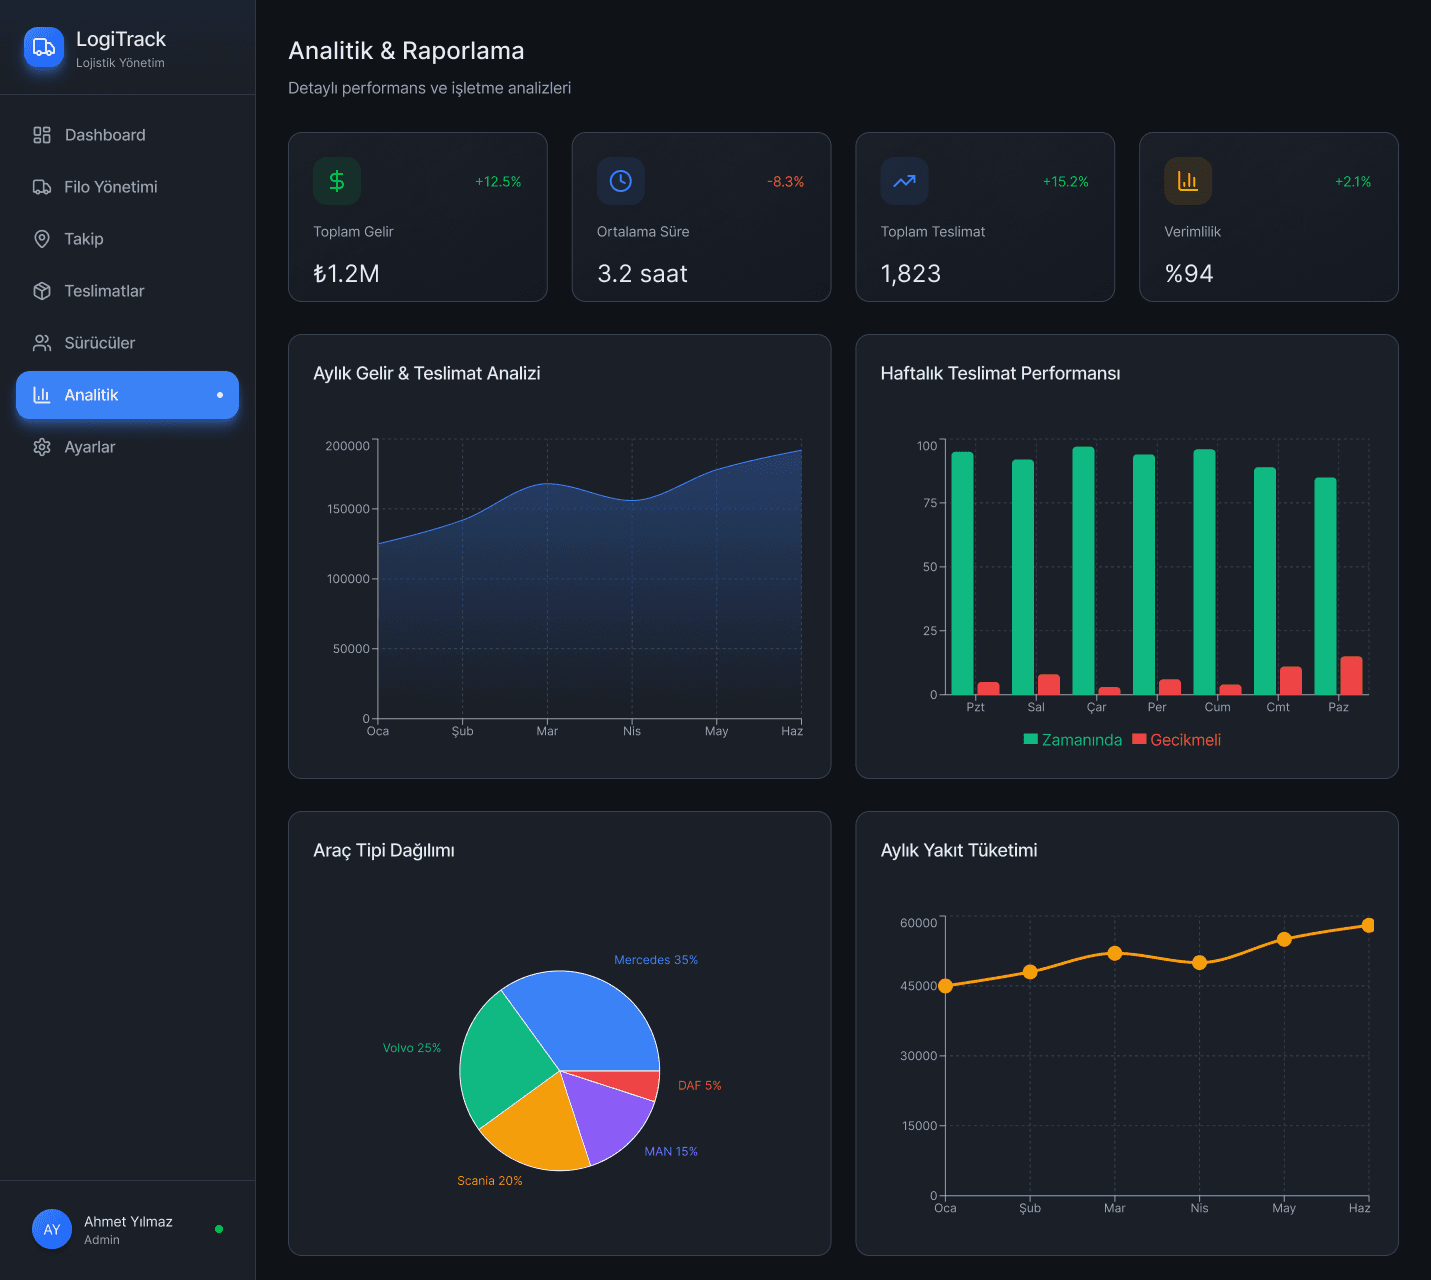Open Filo Yönetimi page
This screenshot has width=1431, height=1280.
[128, 187]
